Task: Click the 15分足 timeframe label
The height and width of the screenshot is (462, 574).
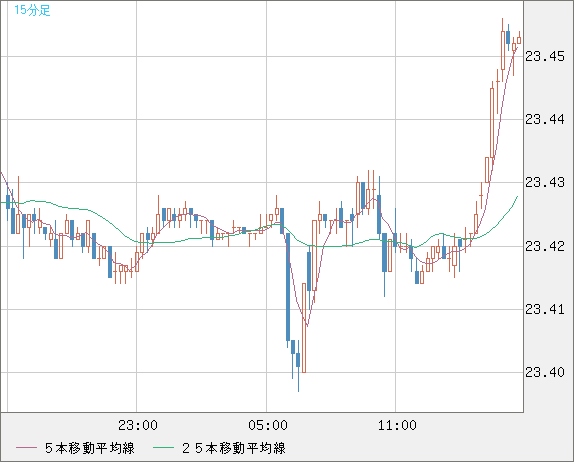Action: pos(32,10)
